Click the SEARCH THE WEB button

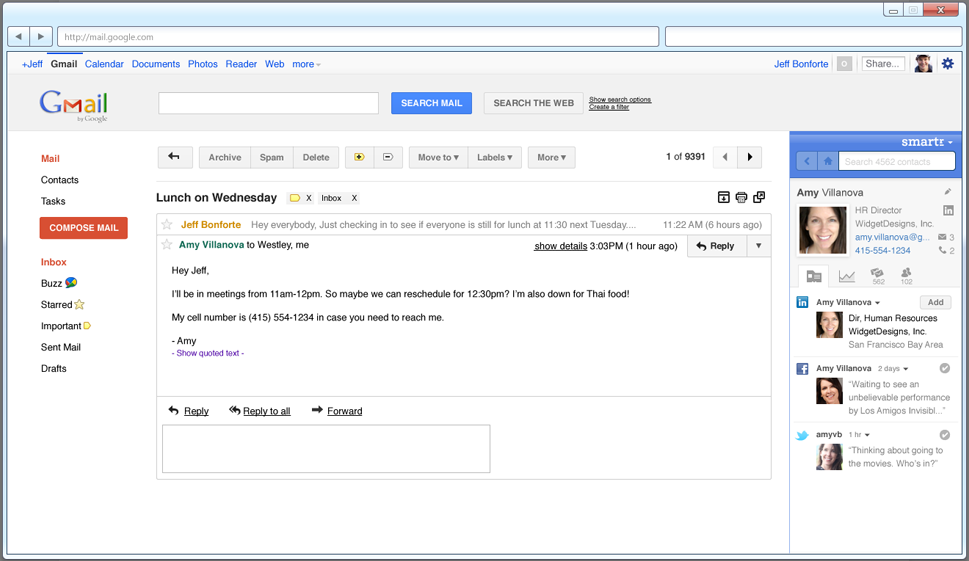point(533,103)
